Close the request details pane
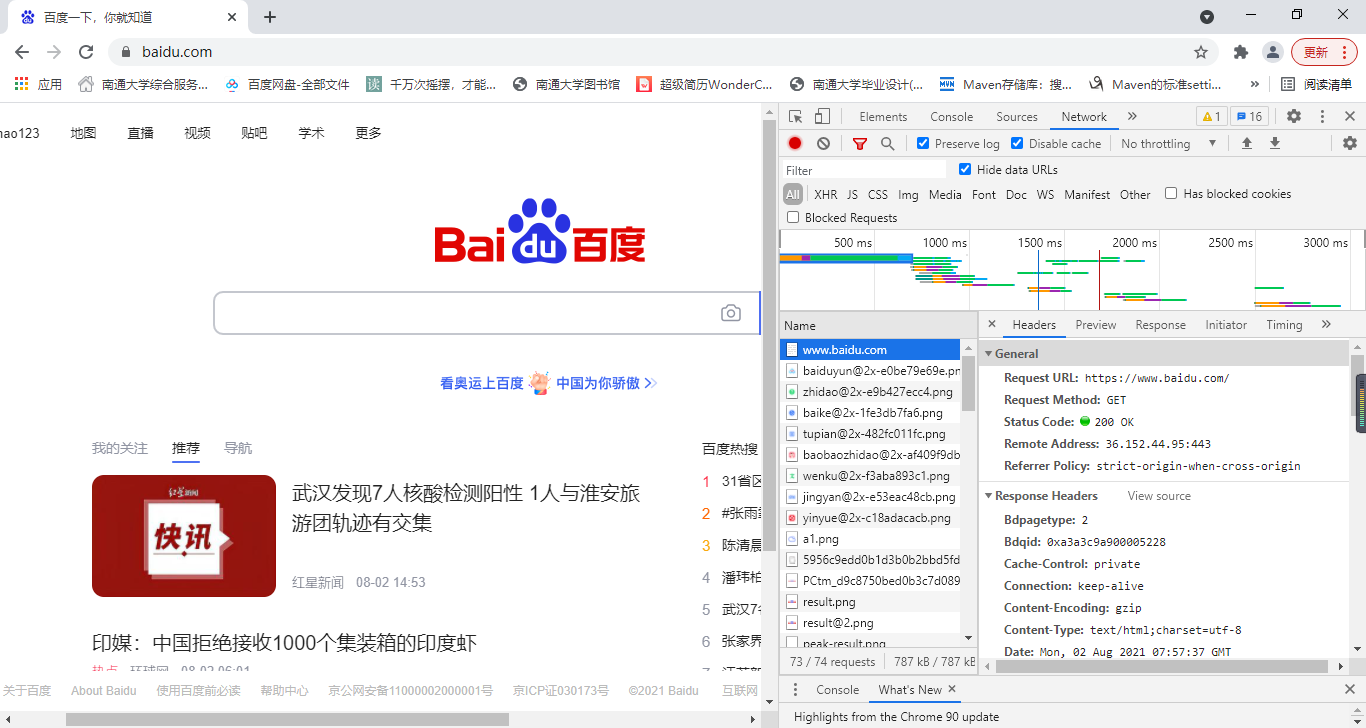The image size is (1366, 728). pyautogui.click(x=991, y=325)
